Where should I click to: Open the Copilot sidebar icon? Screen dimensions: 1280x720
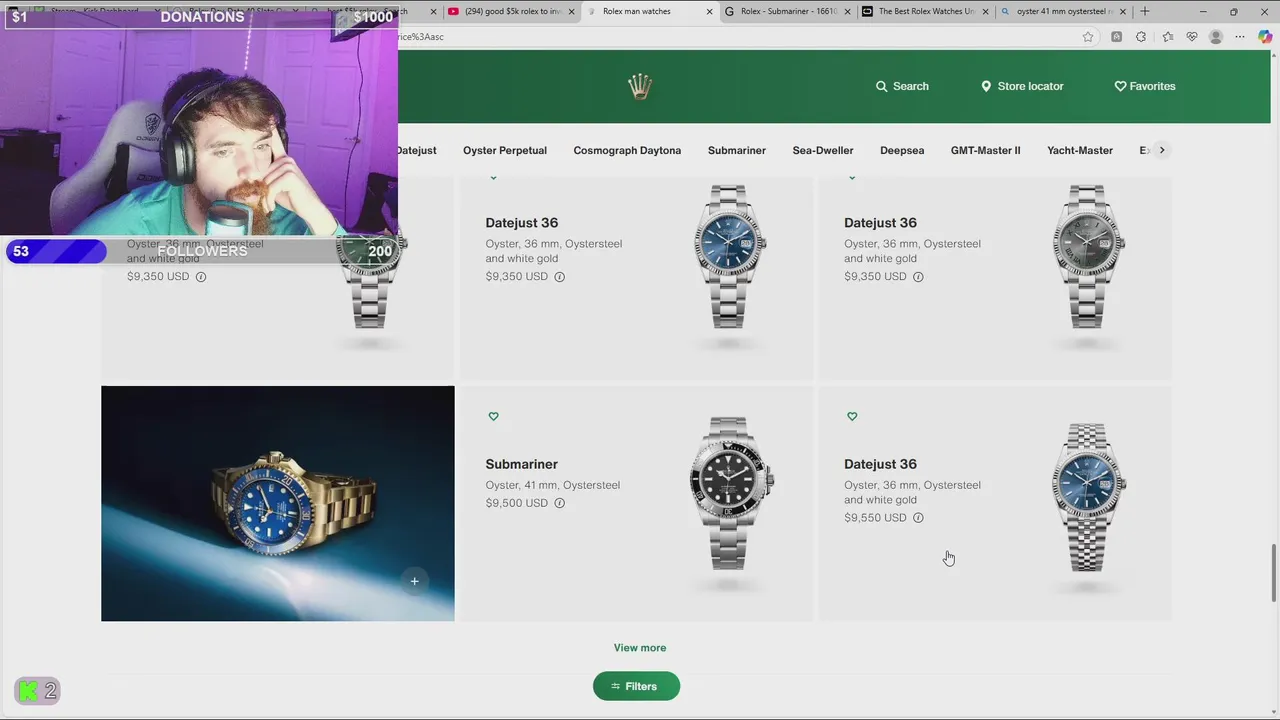point(1265,37)
